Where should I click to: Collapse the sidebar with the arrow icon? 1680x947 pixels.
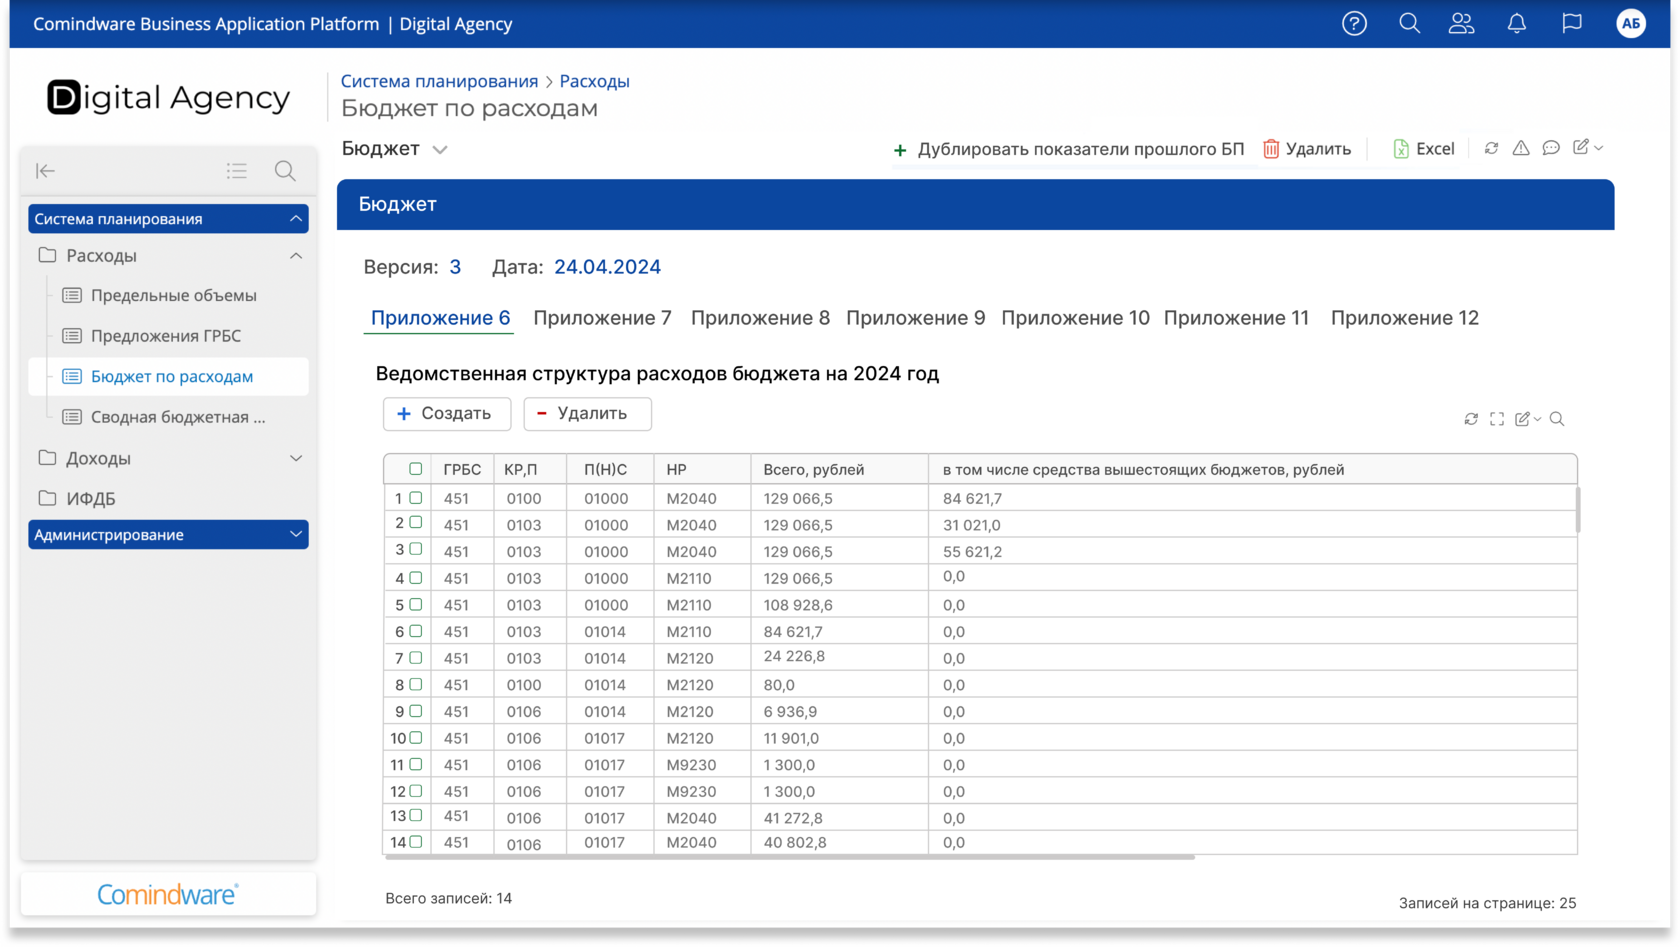(x=46, y=171)
